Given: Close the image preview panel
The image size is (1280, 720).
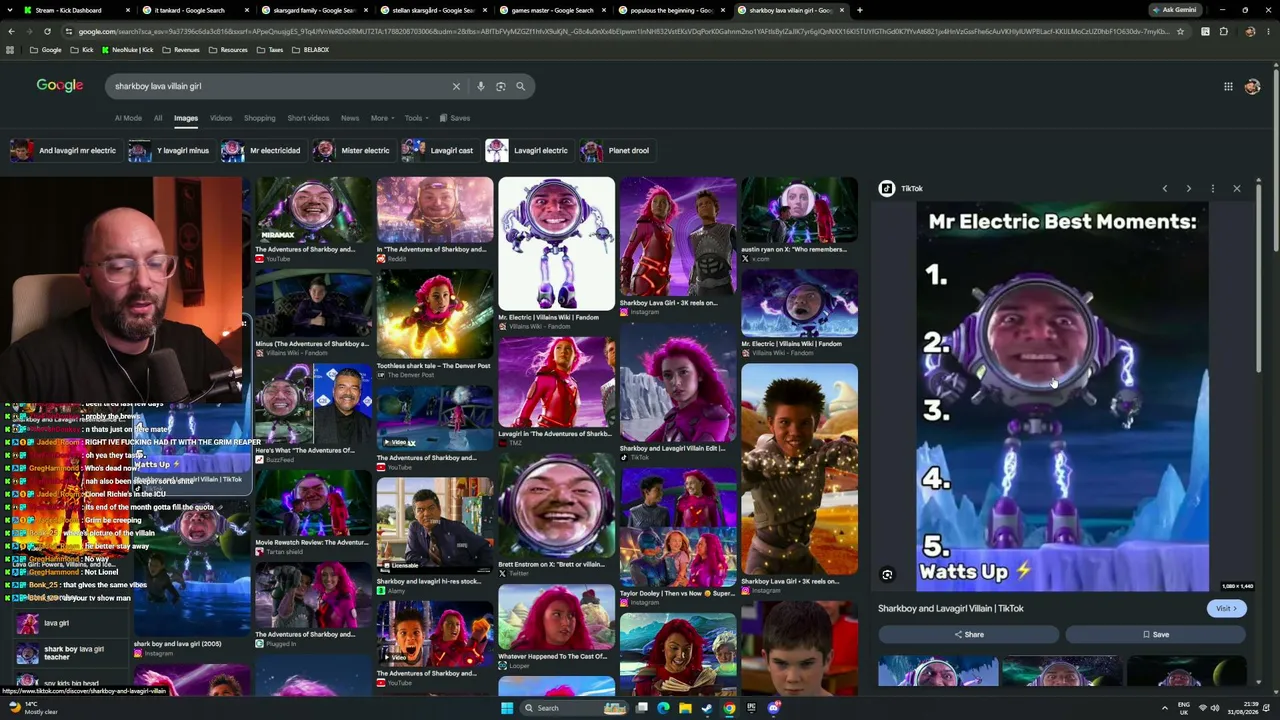Looking at the screenshot, I should click(x=1237, y=188).
